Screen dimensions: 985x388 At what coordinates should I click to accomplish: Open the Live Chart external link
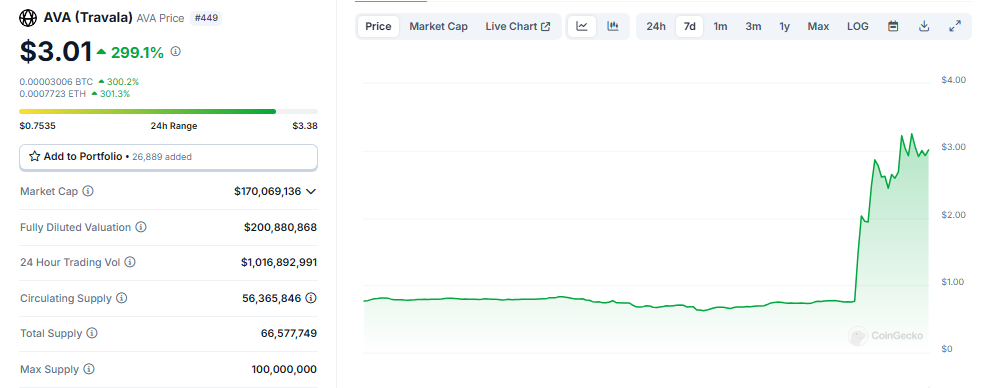[x=518, y=26]
